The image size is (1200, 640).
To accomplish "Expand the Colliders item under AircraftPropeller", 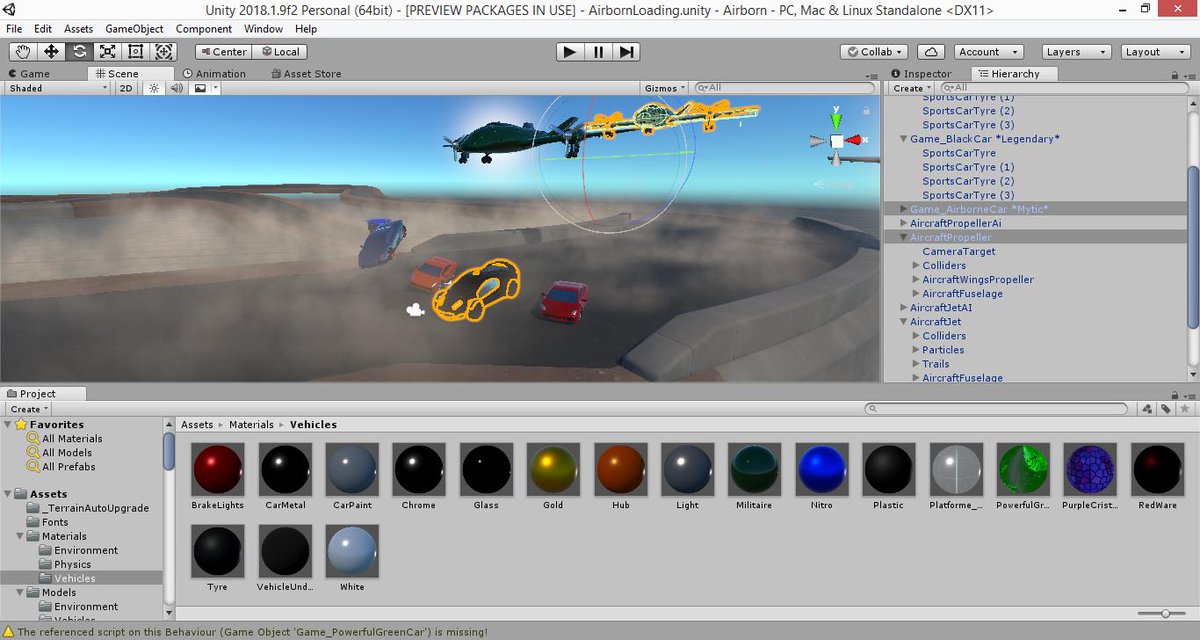I will click(x=916, y=266).
